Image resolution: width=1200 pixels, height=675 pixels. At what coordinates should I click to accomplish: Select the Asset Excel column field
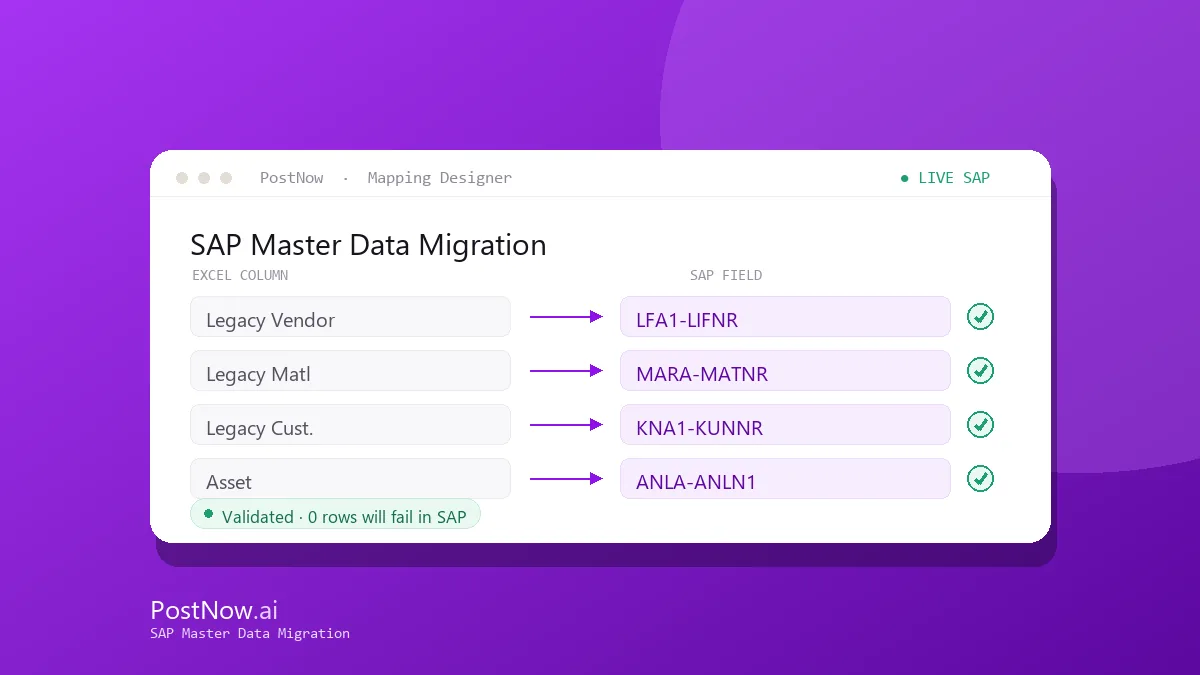point(350,479)
